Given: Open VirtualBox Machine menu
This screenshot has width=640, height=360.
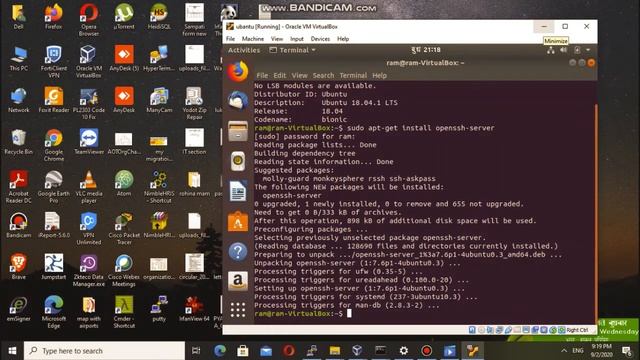Looking at the screenshot, I should tap(253, 39).
